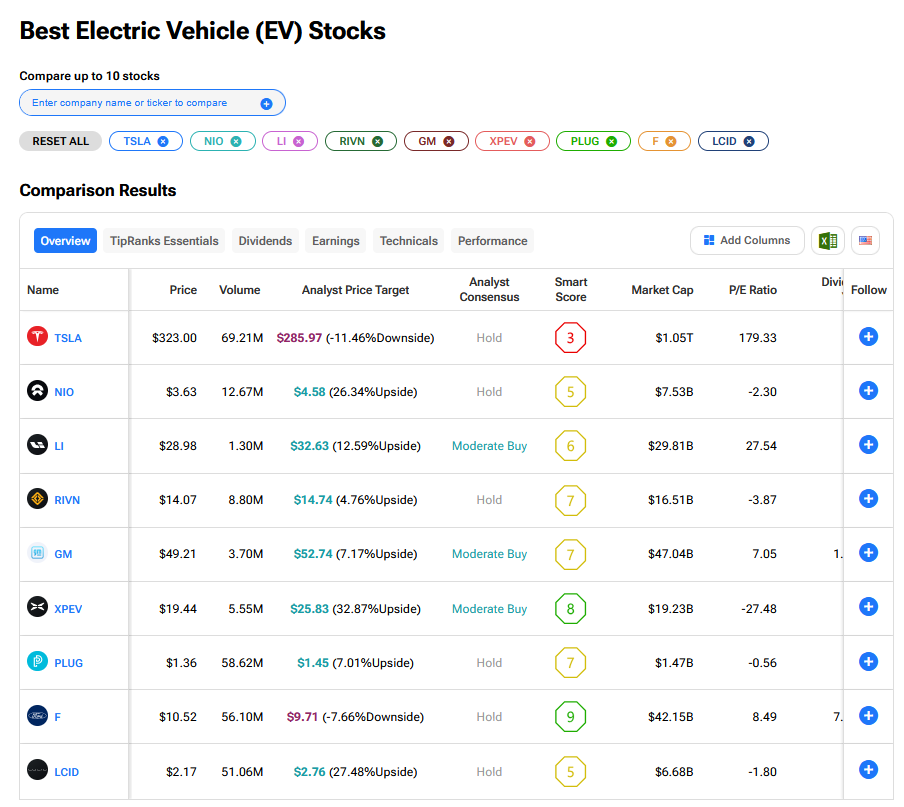Remove LI chip from comparison
The height and width of the screenshot is (807, 904).
pyautogui.click(x=298, y=142)
